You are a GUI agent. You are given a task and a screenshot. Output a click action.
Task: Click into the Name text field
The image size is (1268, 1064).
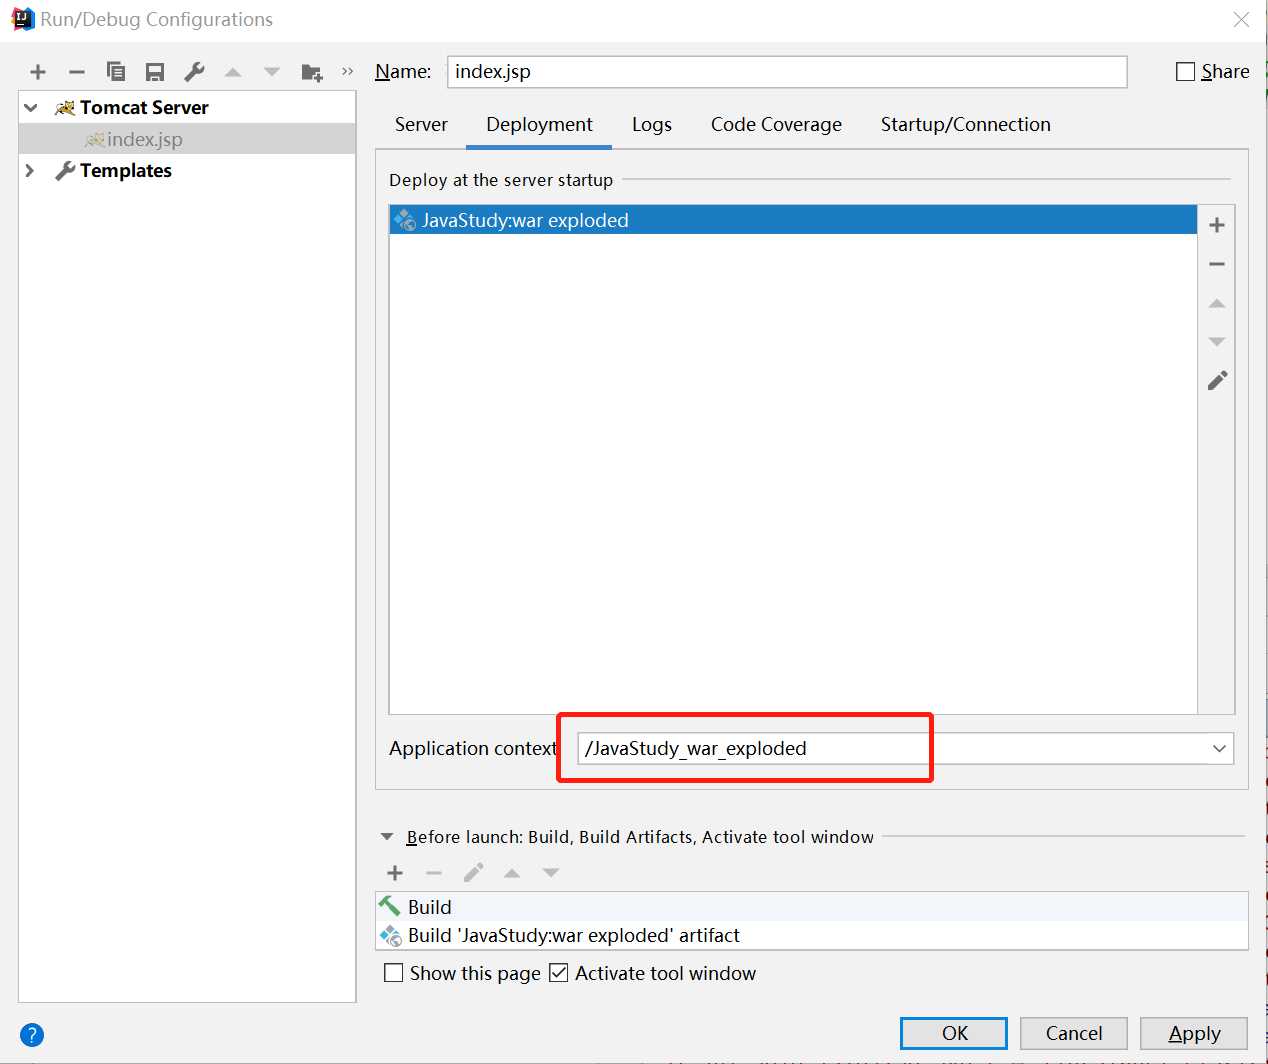click(787, 72)
